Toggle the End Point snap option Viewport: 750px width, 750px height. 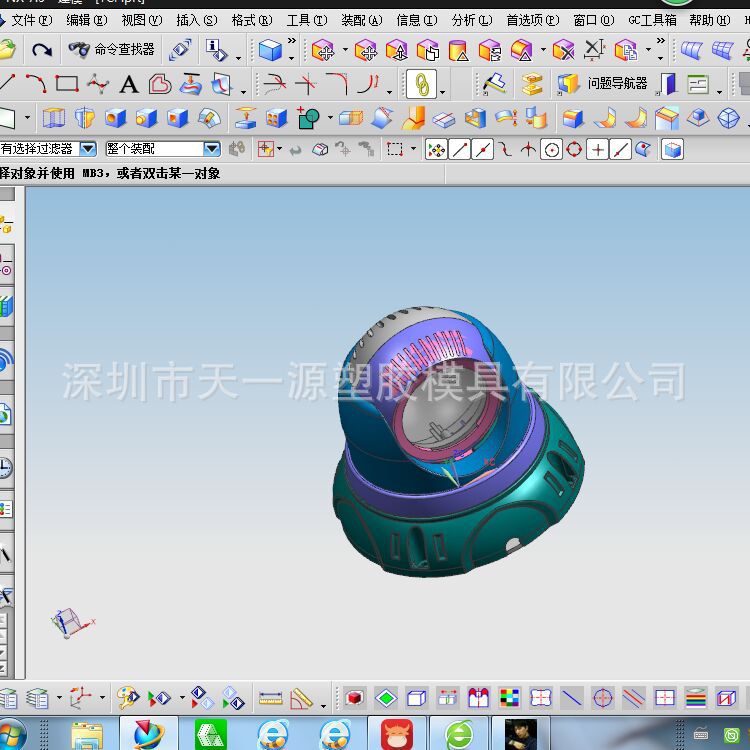(x=460, y=150)
